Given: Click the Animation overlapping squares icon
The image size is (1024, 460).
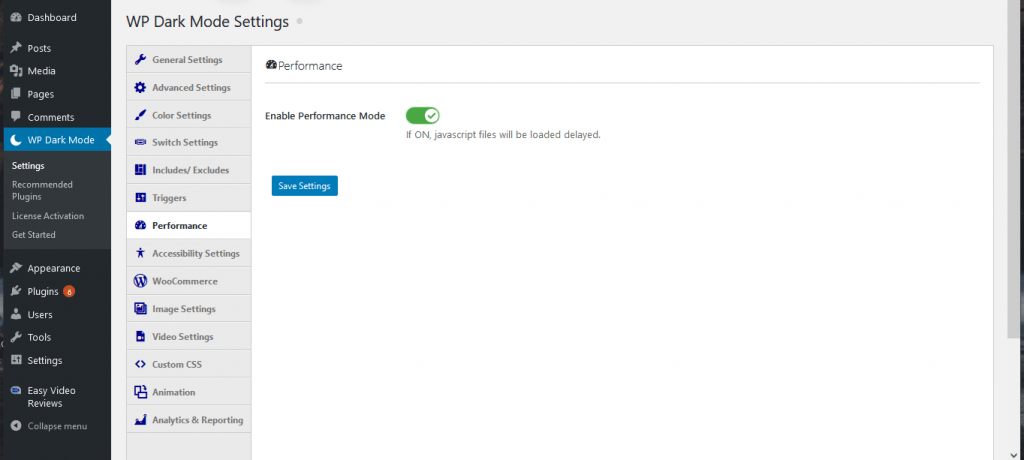Looking at the screenshot, I should point(140,392).
